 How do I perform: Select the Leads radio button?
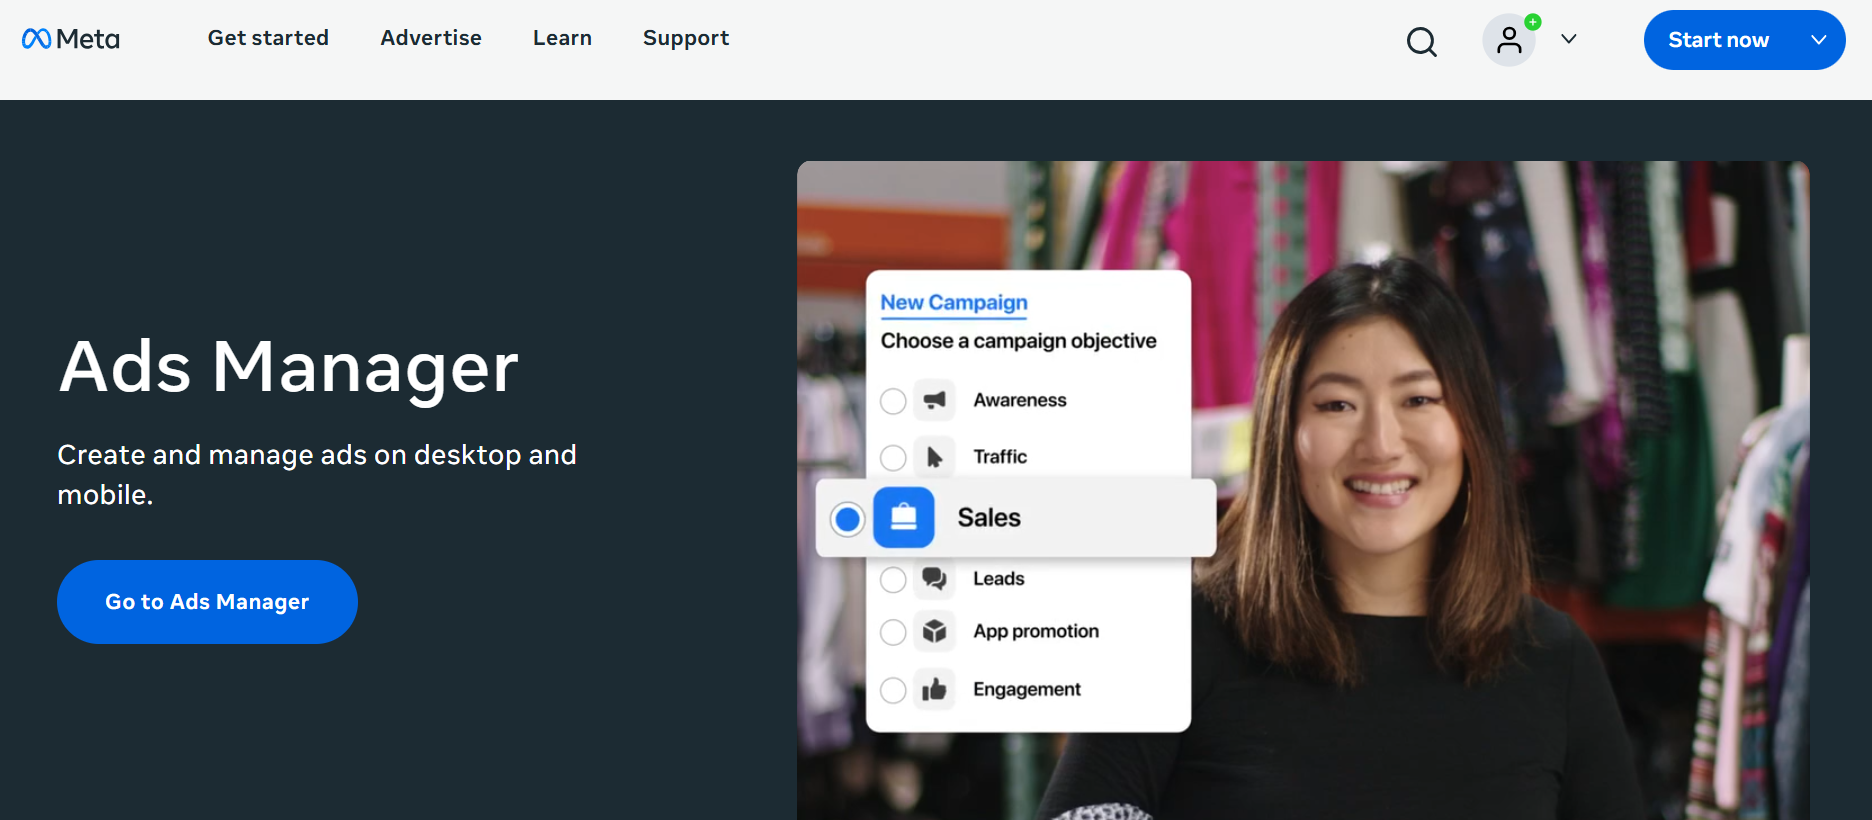point(893,580)
